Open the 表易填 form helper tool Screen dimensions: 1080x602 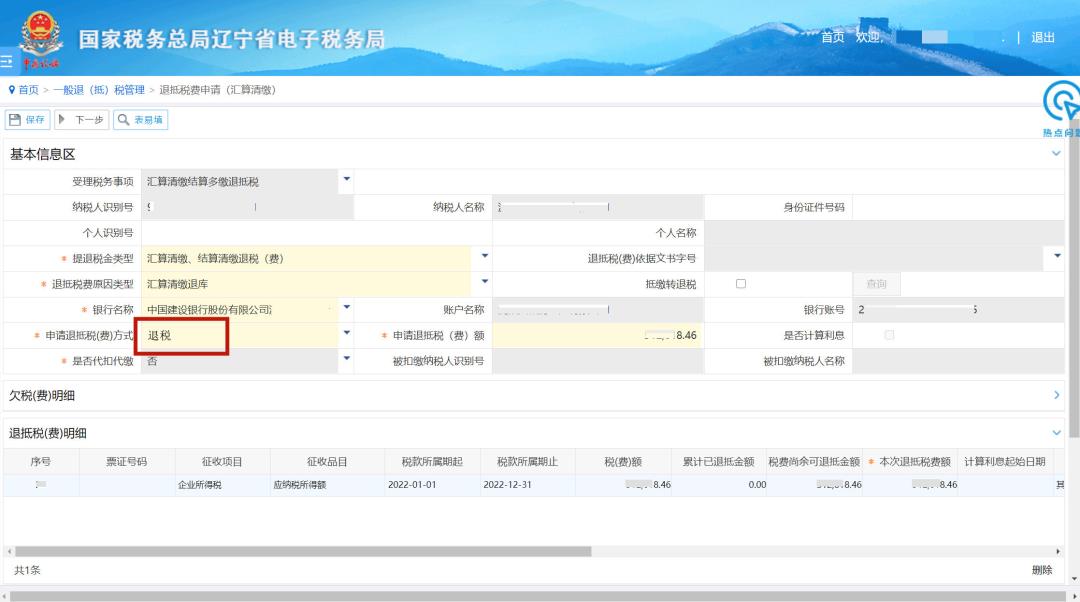[x=140, y=120]
